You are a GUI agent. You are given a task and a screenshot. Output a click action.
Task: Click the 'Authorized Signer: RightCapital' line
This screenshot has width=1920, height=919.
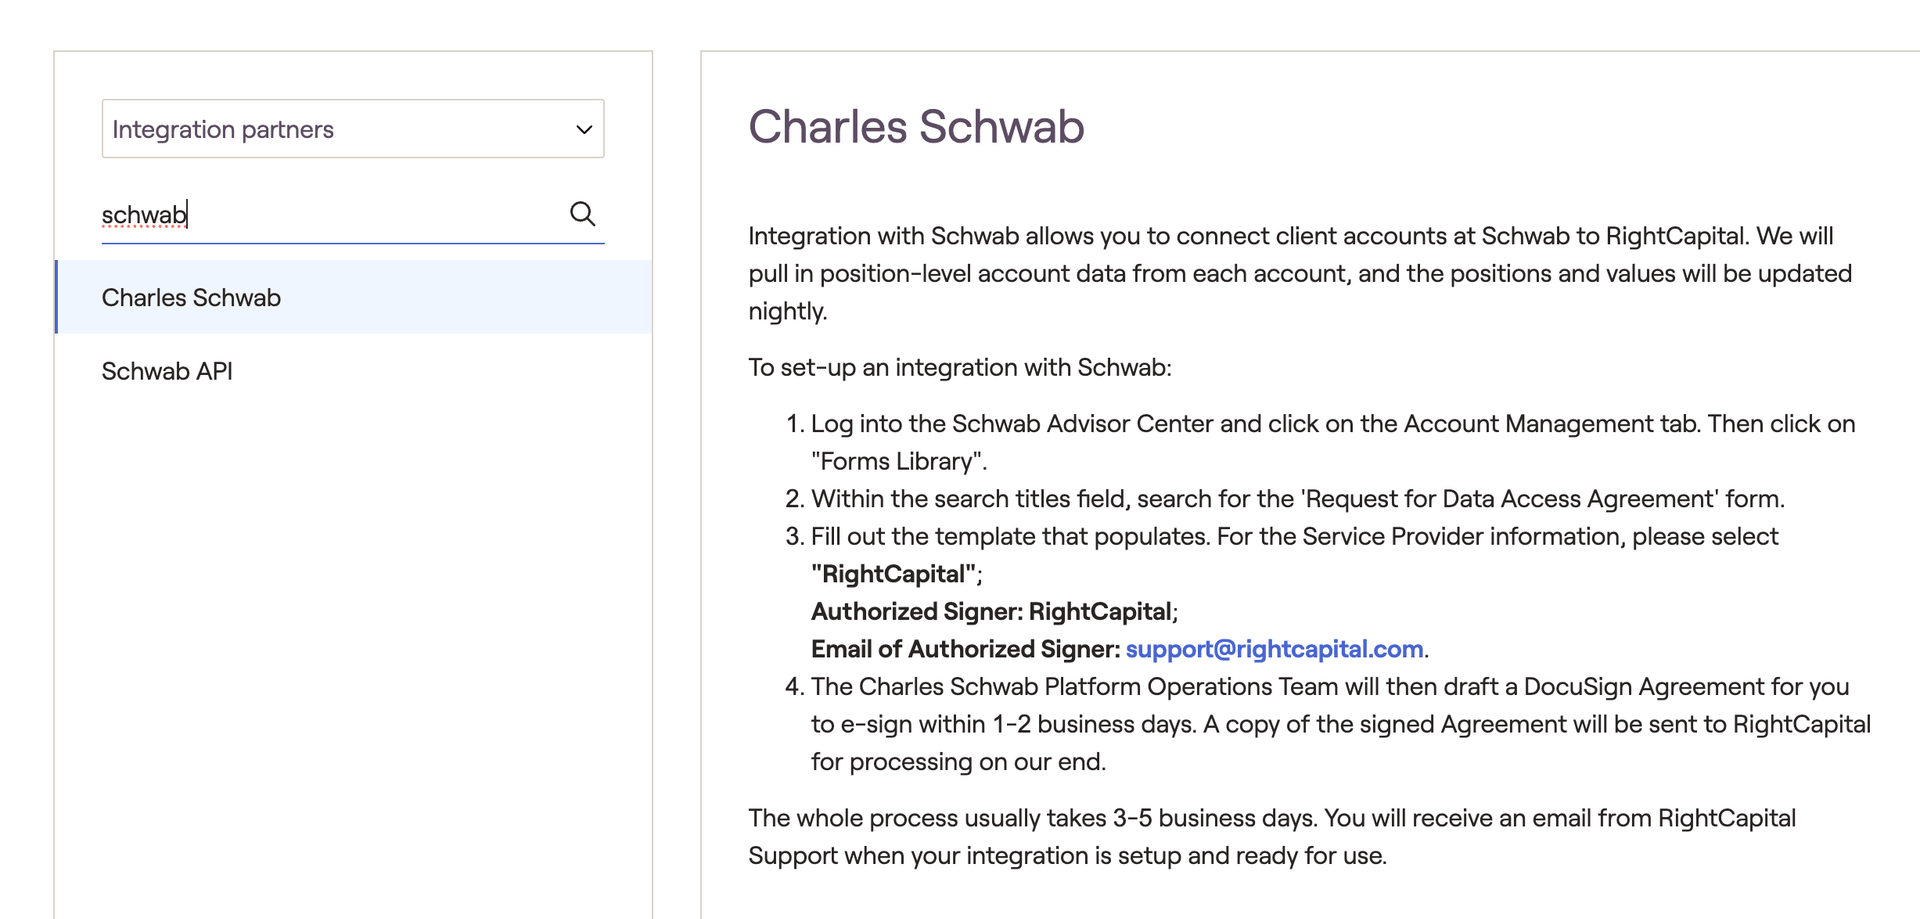pos(993,612)
